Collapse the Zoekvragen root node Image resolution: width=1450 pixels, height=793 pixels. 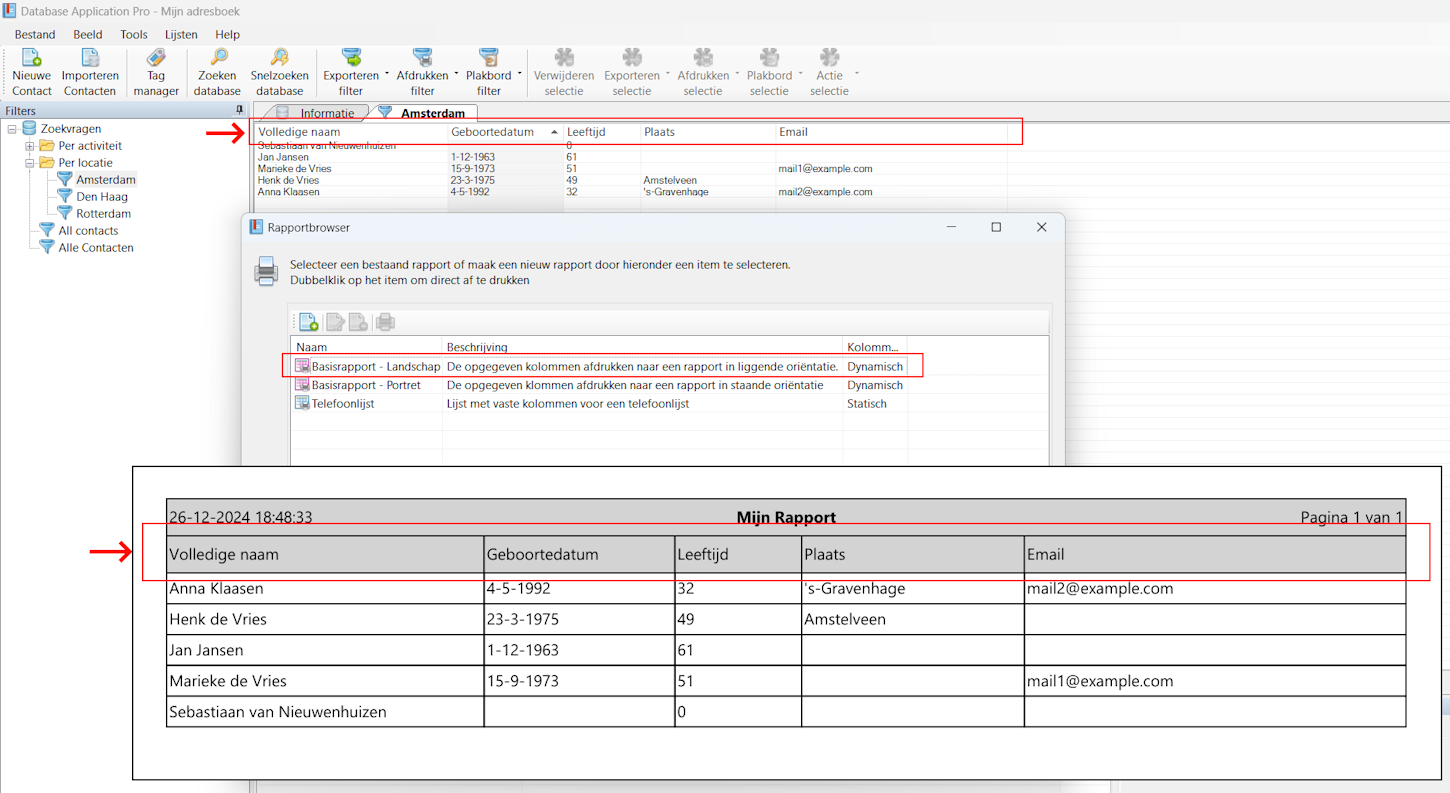pos(12,129)
